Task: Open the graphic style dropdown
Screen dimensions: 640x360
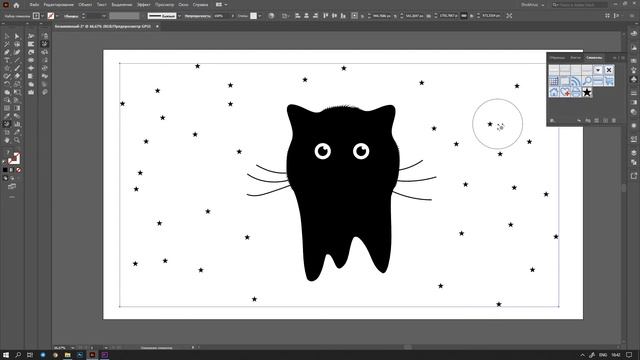Action: [x=260, y=16]
